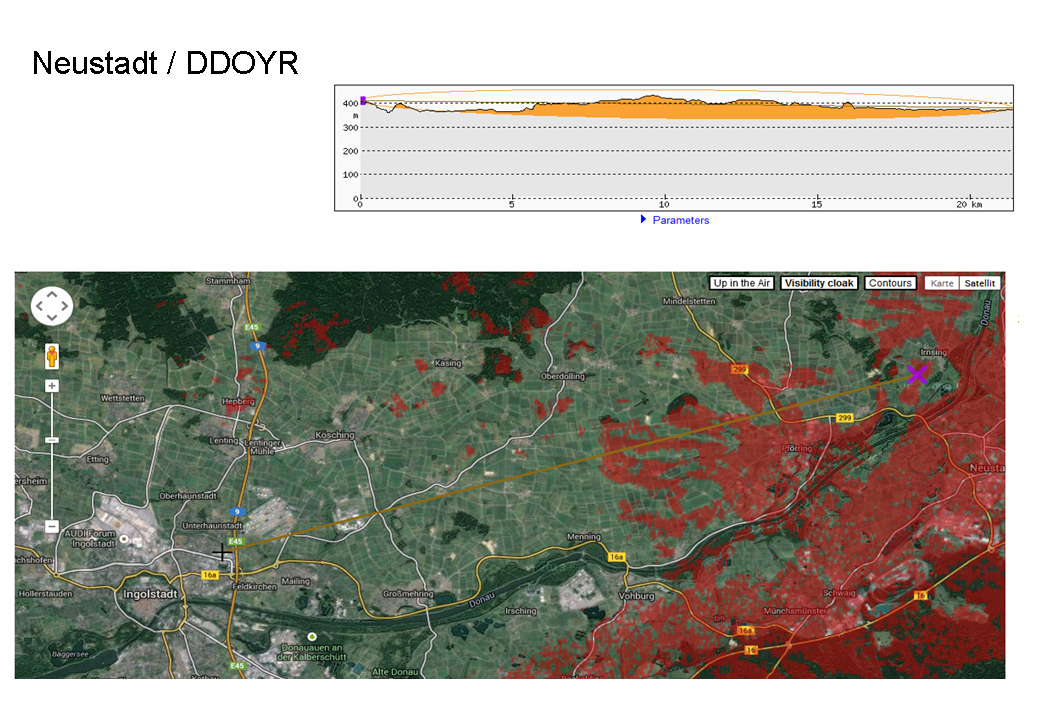Pan the map down with the bottom arrow

[52, 318]
